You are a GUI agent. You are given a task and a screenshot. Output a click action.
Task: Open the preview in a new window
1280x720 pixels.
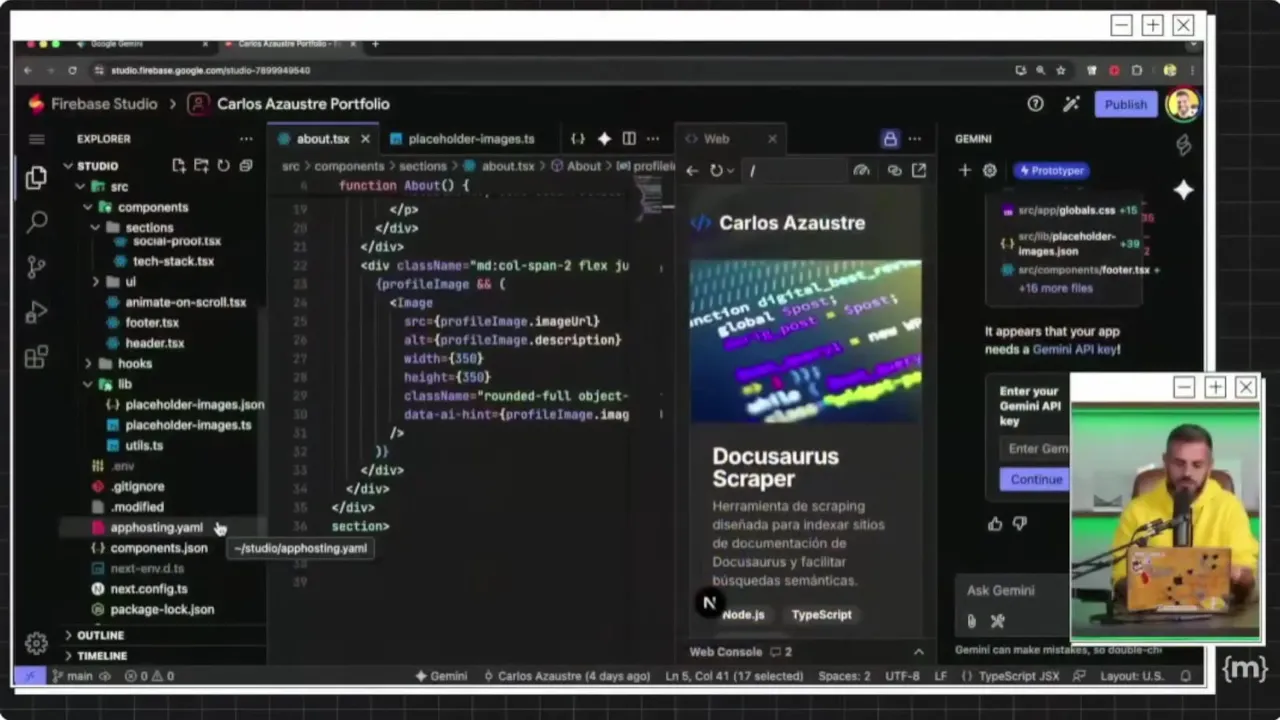(919, 171)
